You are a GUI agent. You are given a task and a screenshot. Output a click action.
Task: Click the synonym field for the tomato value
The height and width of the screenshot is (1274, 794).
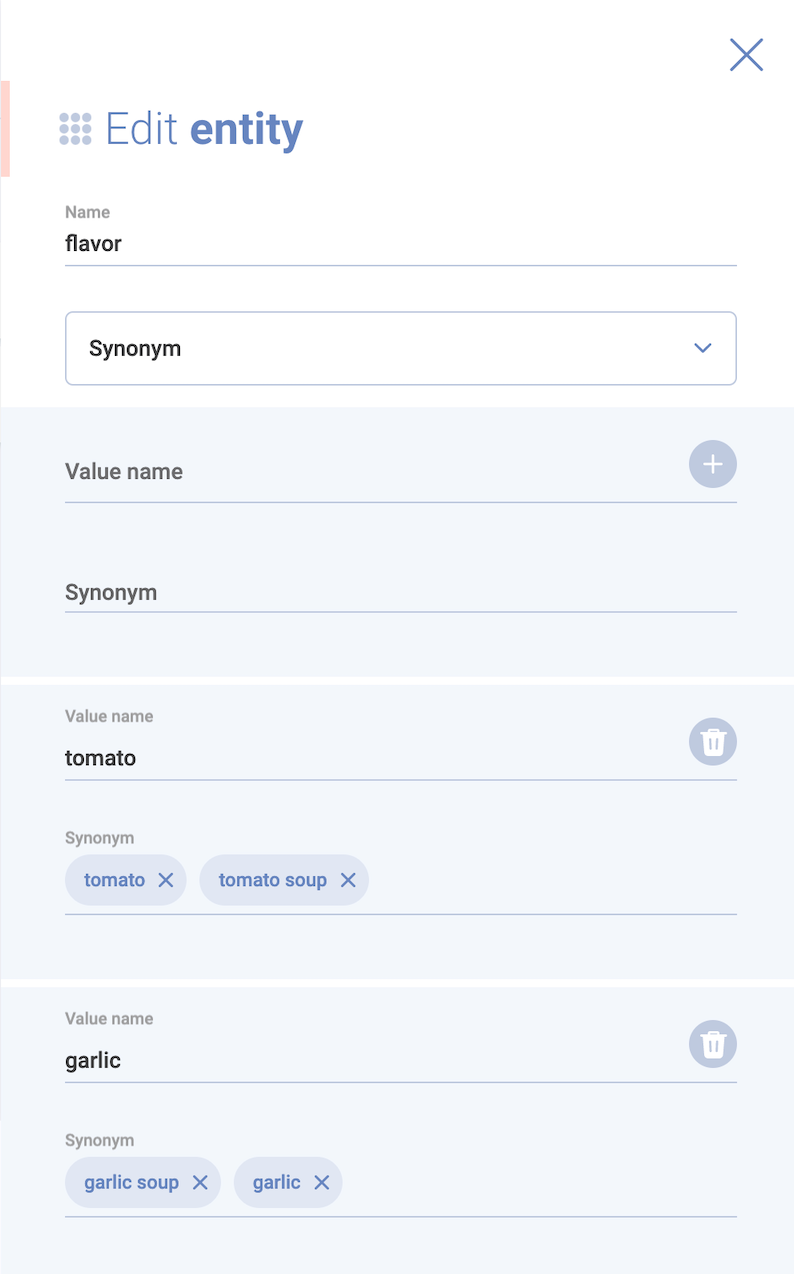click(550, 880)
